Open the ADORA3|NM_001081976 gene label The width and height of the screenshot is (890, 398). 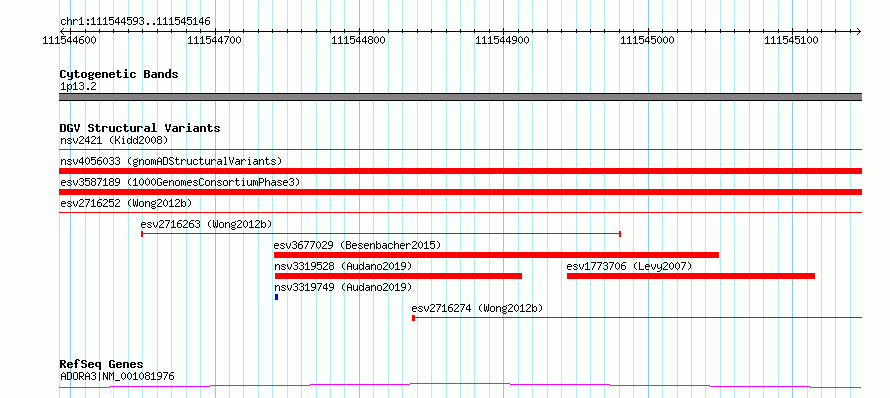117,376
